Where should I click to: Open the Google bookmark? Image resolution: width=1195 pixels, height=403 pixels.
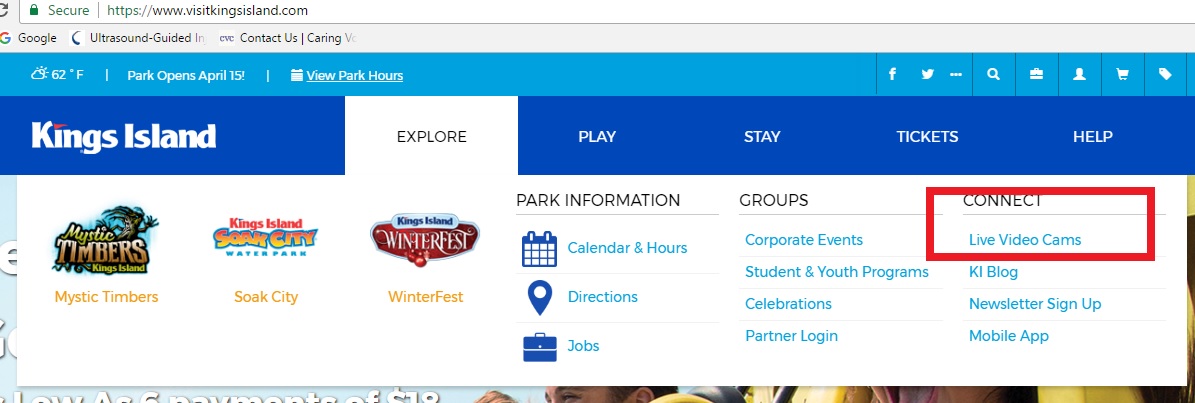[x=28, y=37]
